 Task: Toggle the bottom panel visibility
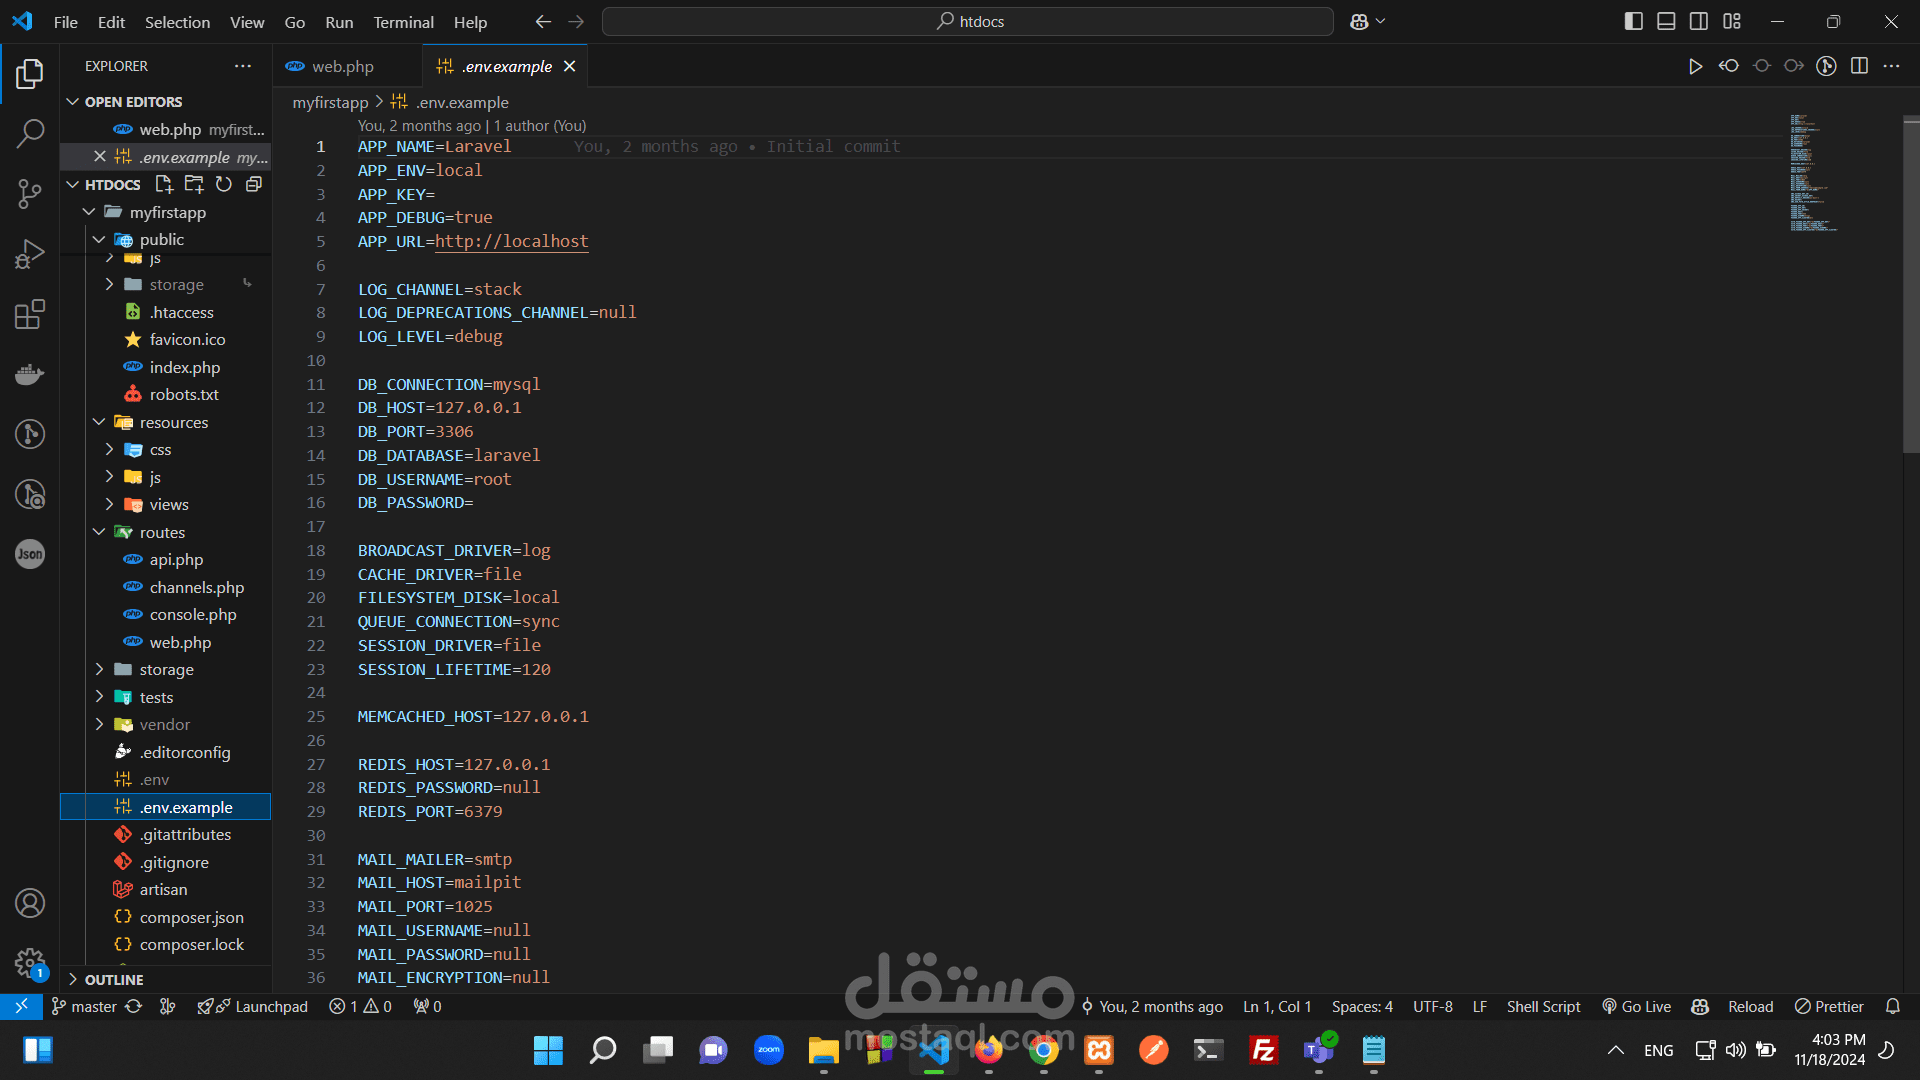point(1666,21)
